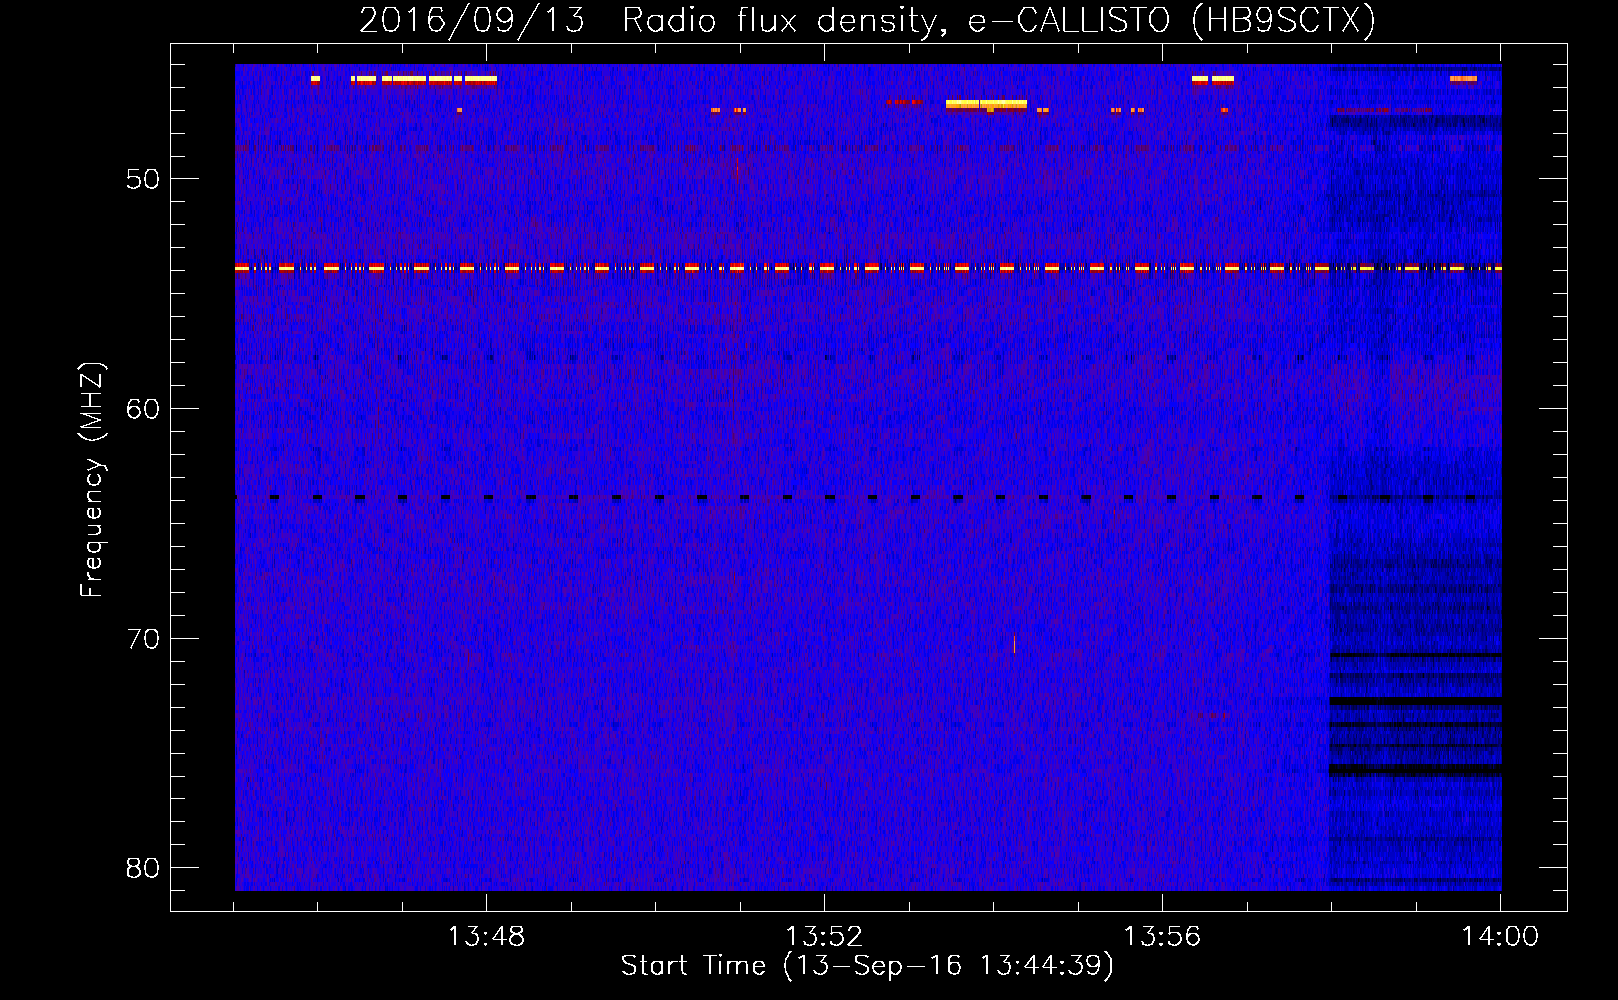Click the frequency tick label 60
This screenshot has width=1618, height=1000.
[x=143, y=409]
